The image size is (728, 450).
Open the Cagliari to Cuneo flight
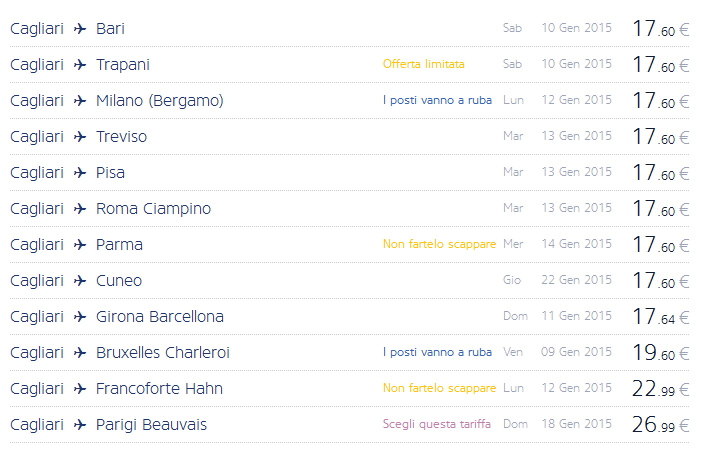click(119, 281)
